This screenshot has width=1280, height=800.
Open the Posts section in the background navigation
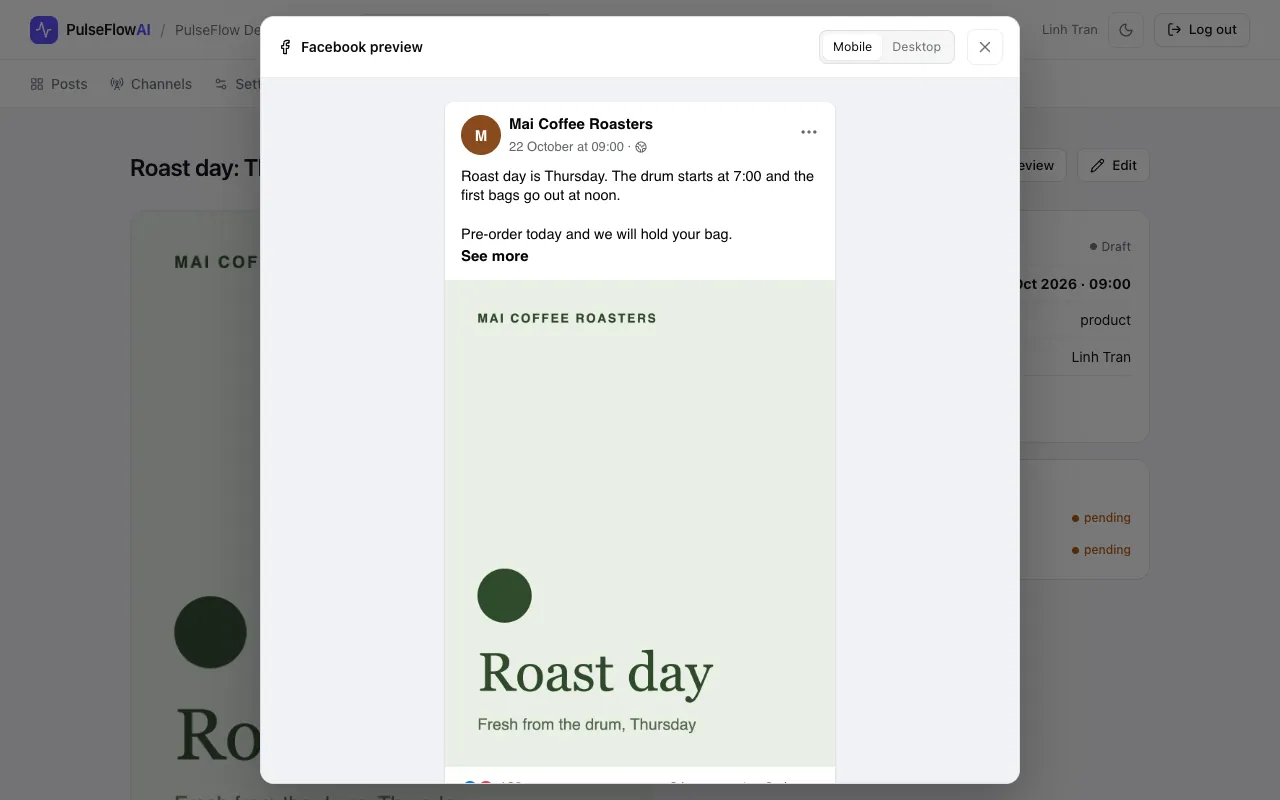click(59, 84)
